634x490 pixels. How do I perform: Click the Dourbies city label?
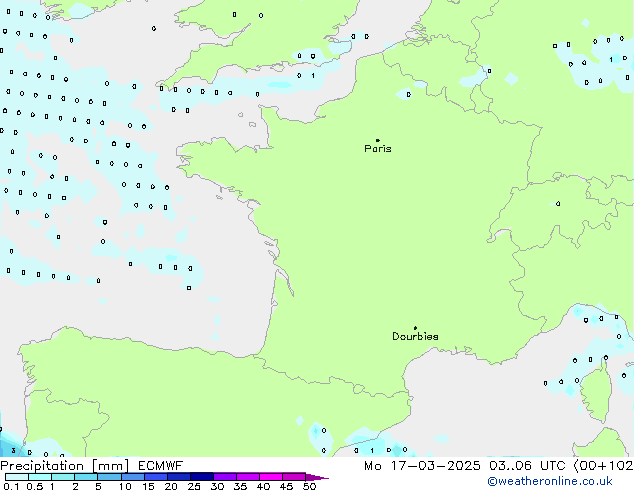415,336
